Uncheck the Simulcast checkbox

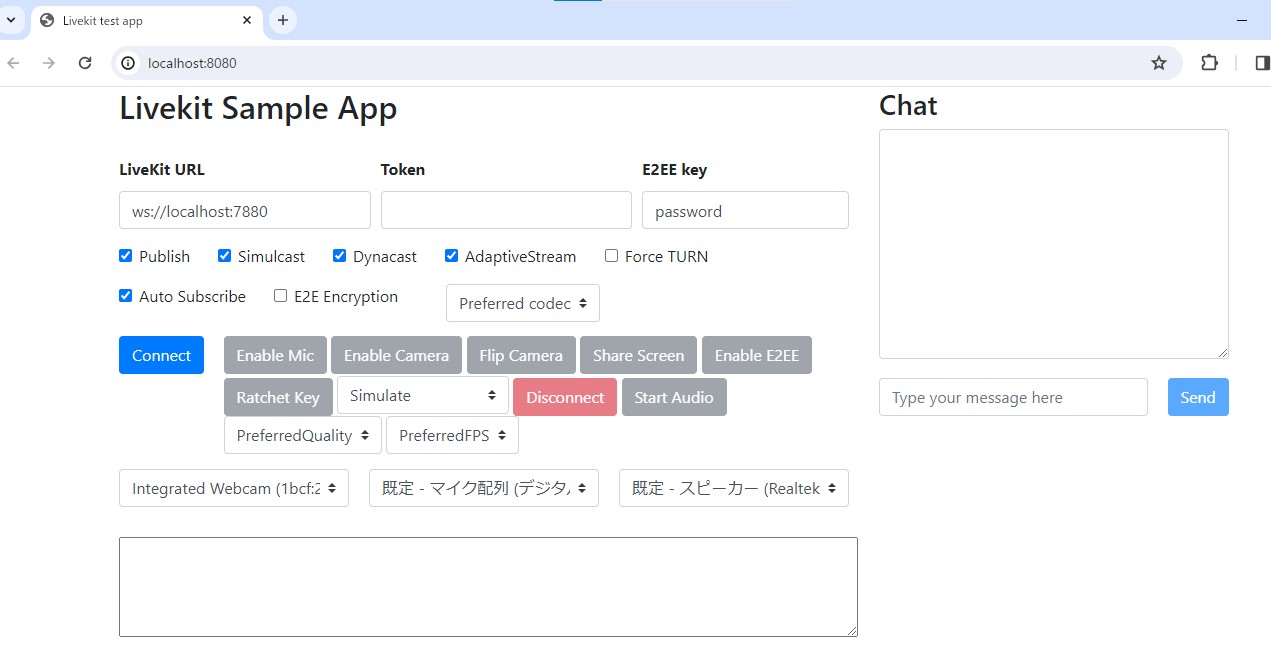(224, 256)
